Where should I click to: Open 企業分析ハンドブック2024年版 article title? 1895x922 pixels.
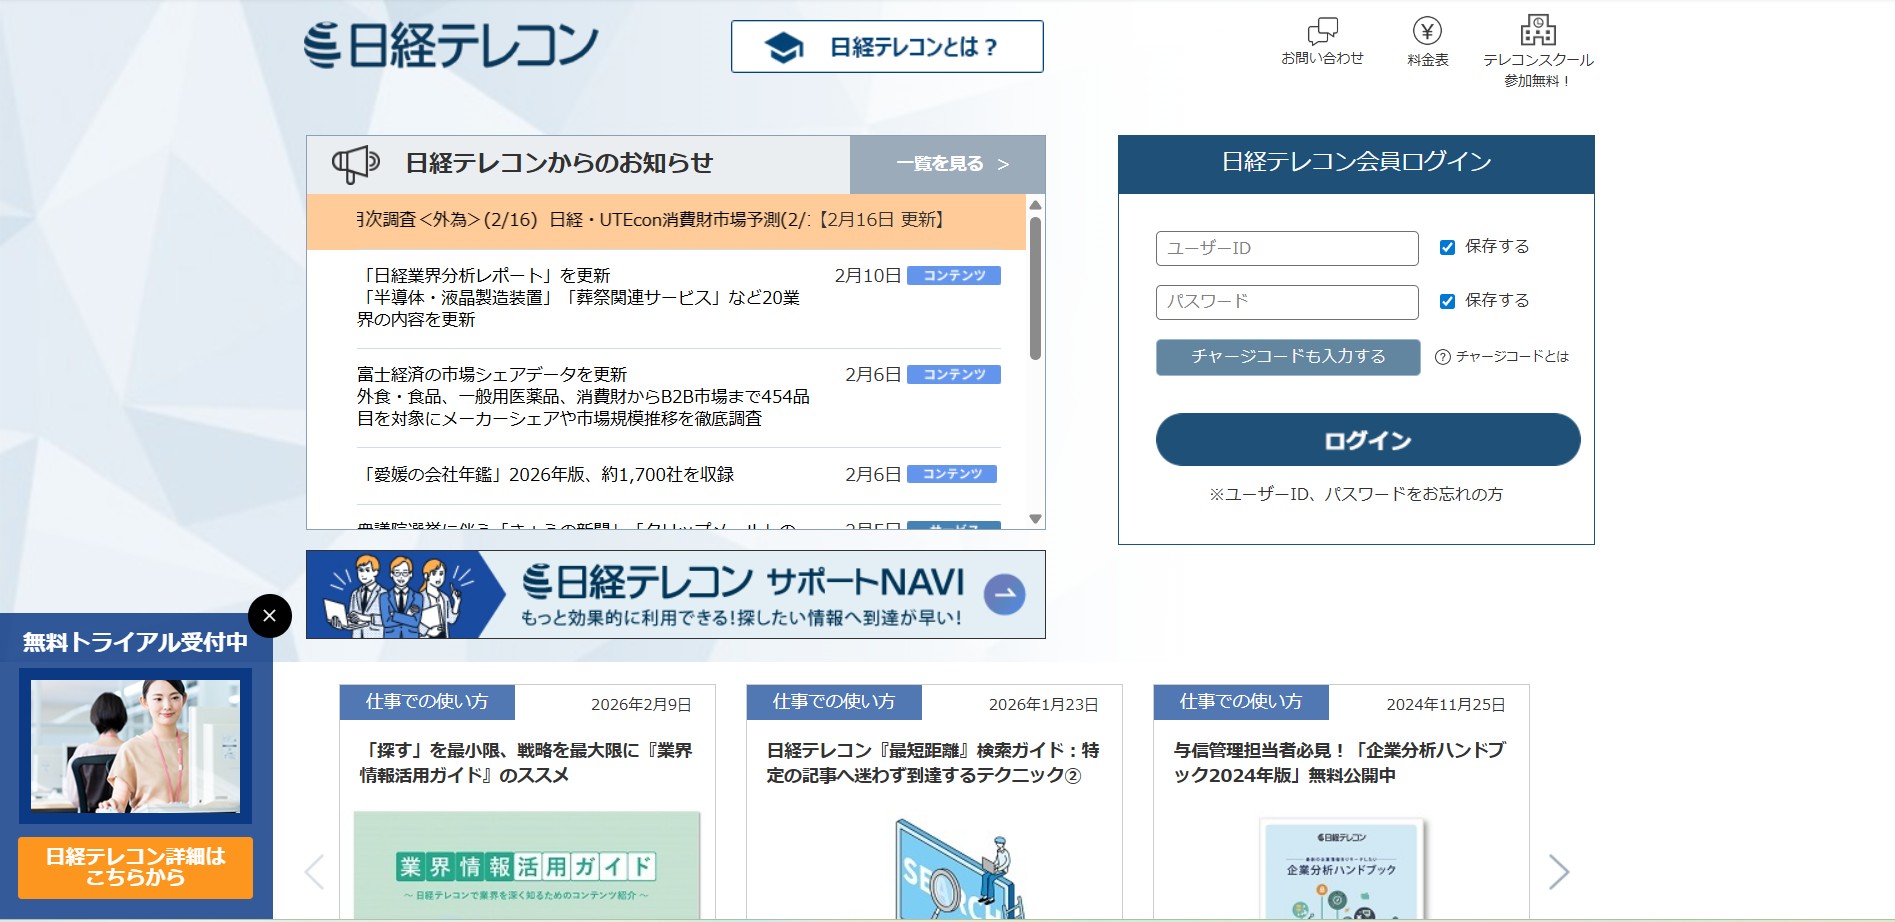pyautogui.click(x=1340, y=763)
